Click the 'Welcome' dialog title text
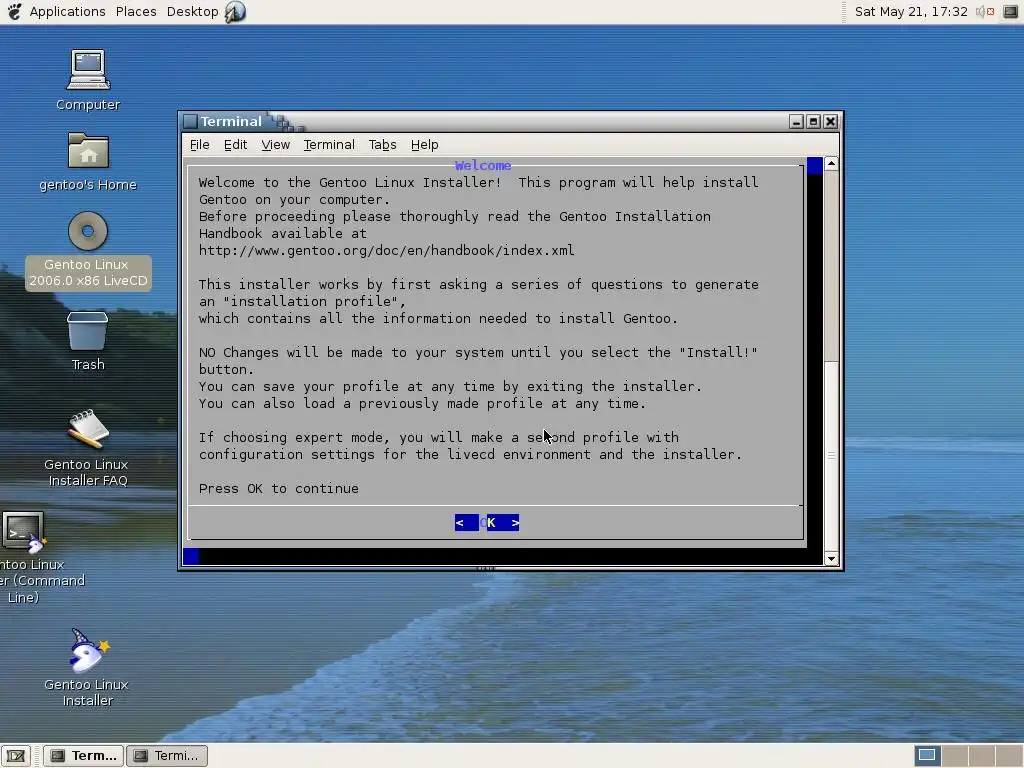This screenshot has height=768, width=1024. coord(483,166)
